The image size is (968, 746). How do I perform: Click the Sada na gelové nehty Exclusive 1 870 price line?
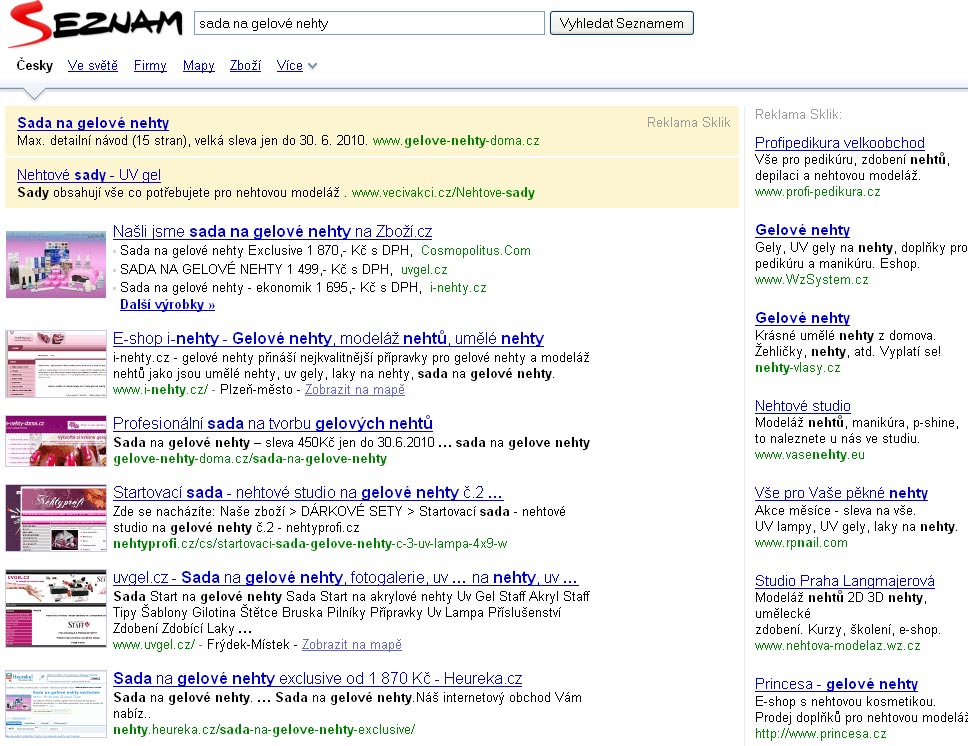tap(265, 251)
